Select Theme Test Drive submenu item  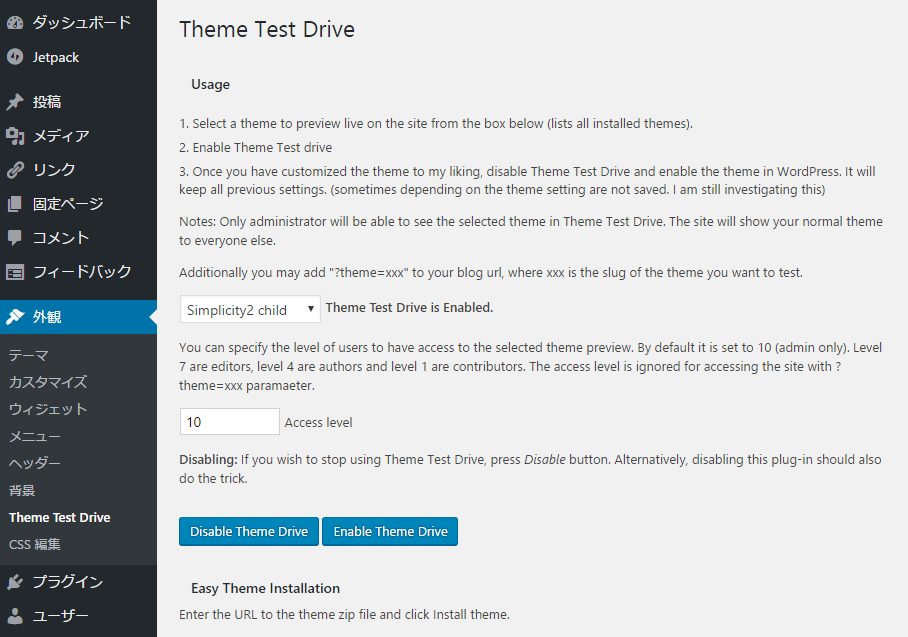tap(60, 517)
